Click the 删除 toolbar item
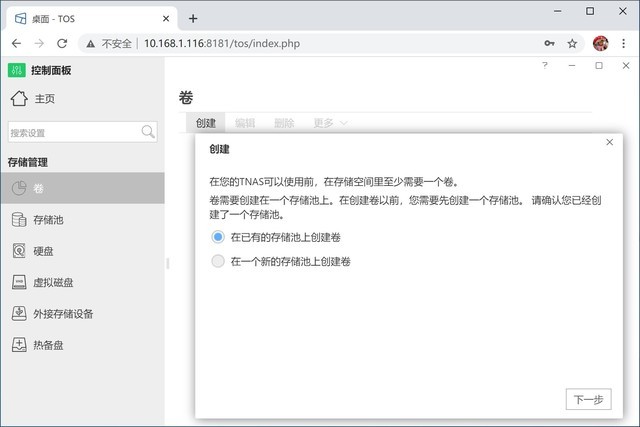Image resolution: width=640 pixels, height=427 pixels. 284,123
